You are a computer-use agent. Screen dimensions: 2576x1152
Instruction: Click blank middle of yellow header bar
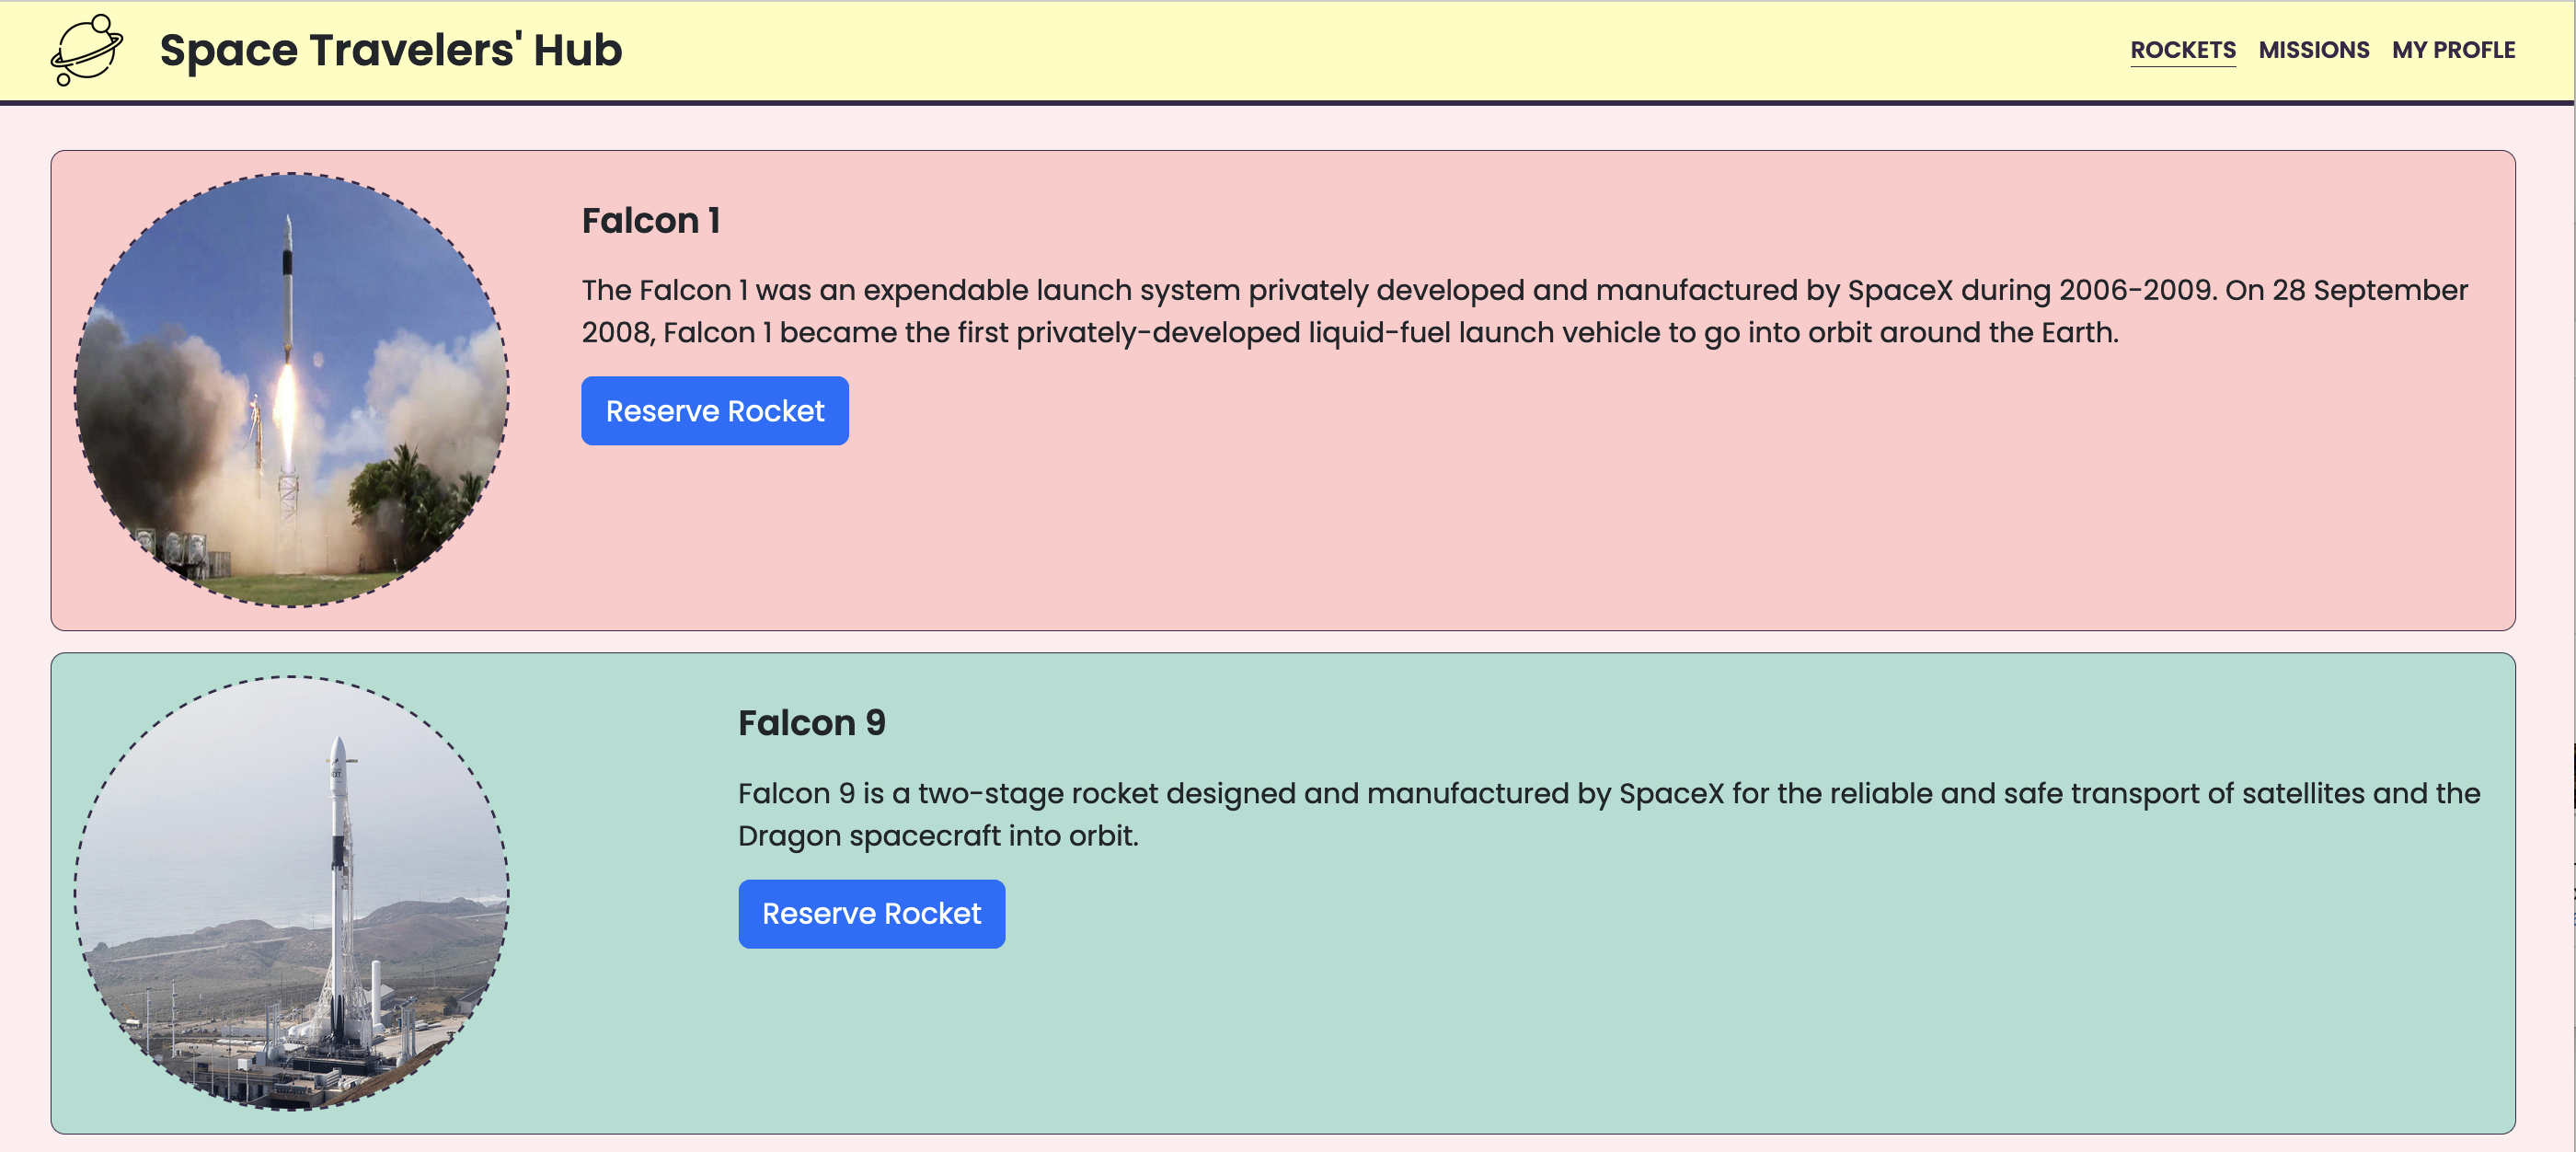(1300, 50)
